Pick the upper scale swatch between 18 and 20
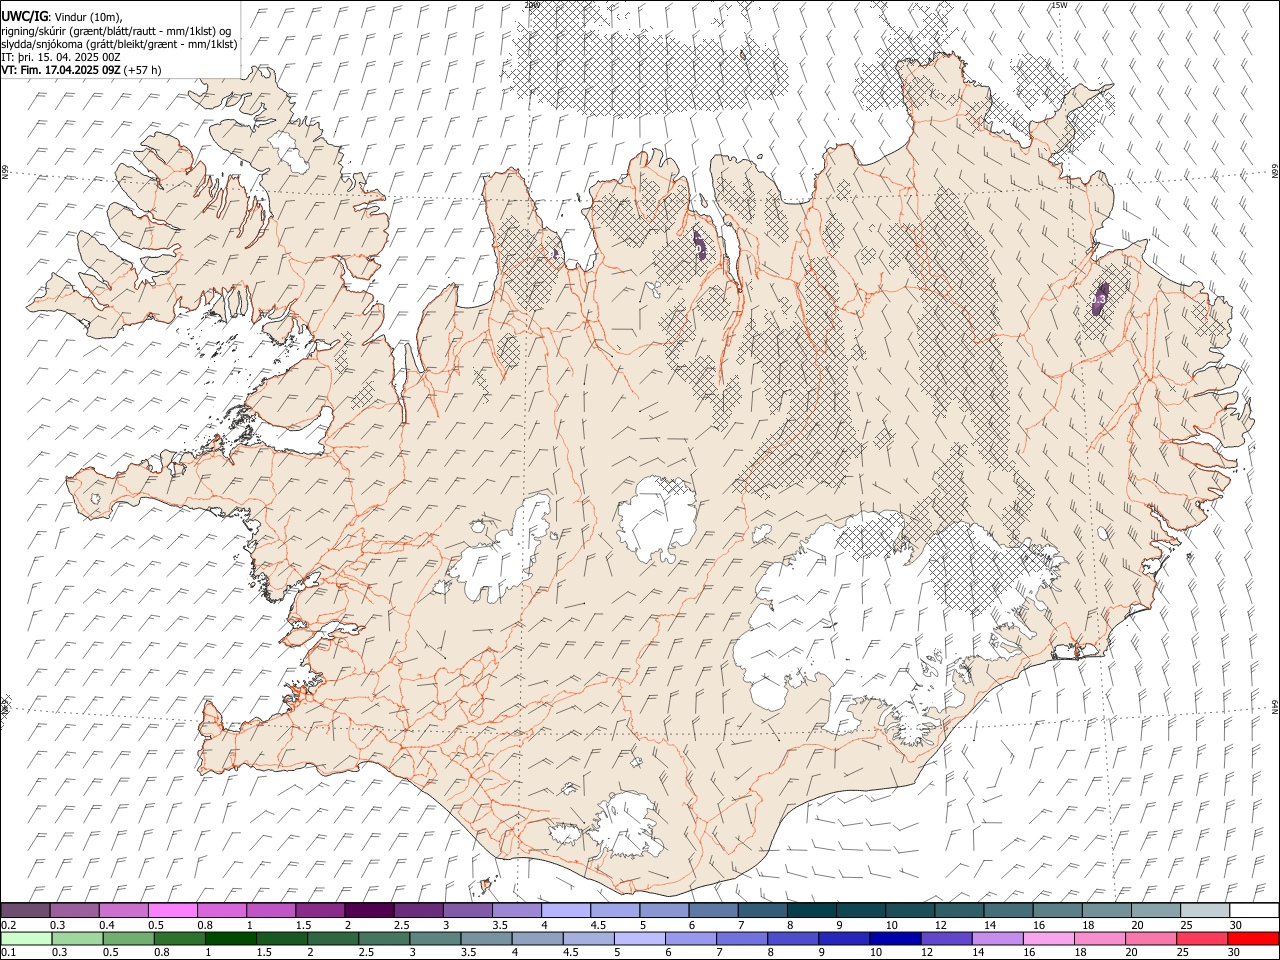This screenshot has width=1280, height=960. [1107, 910]
